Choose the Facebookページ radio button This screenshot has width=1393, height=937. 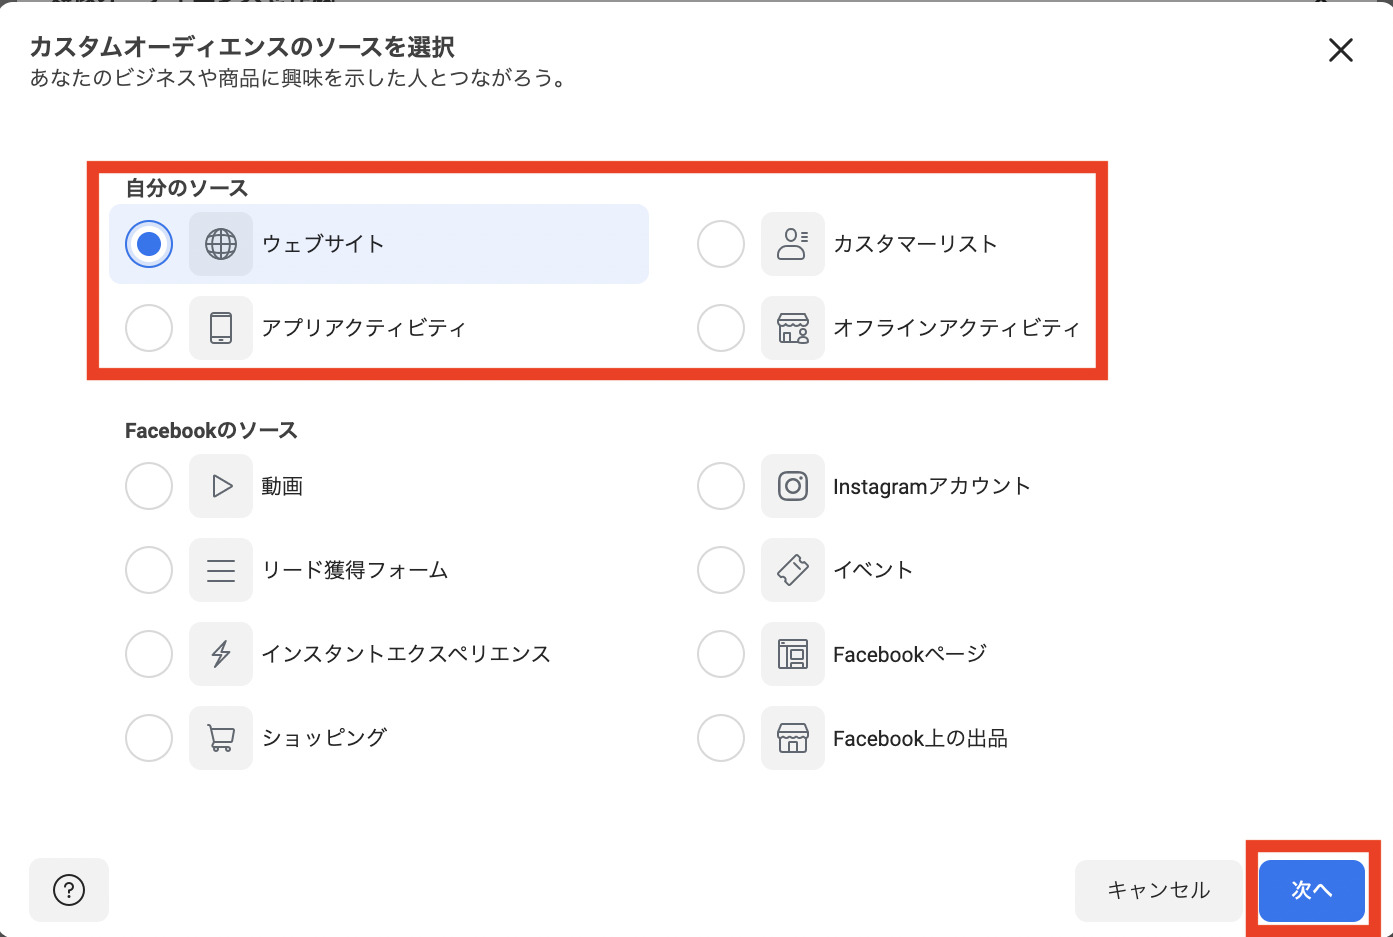coord(721,654)
